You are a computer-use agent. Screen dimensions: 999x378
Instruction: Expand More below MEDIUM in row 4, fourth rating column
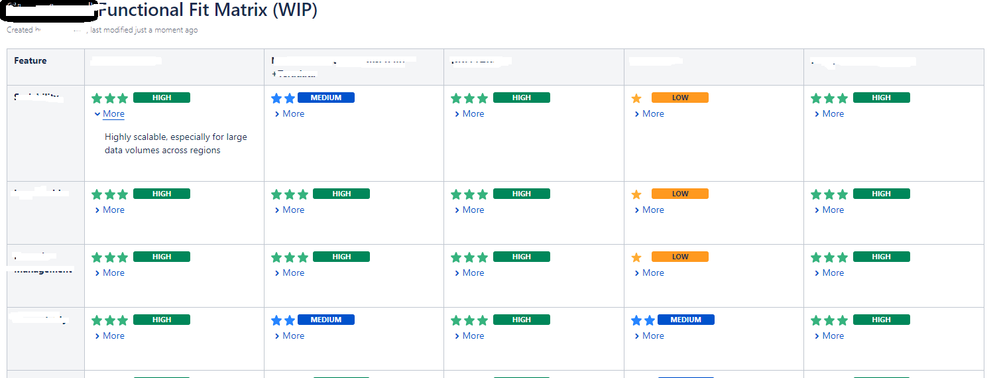point(649,336)
